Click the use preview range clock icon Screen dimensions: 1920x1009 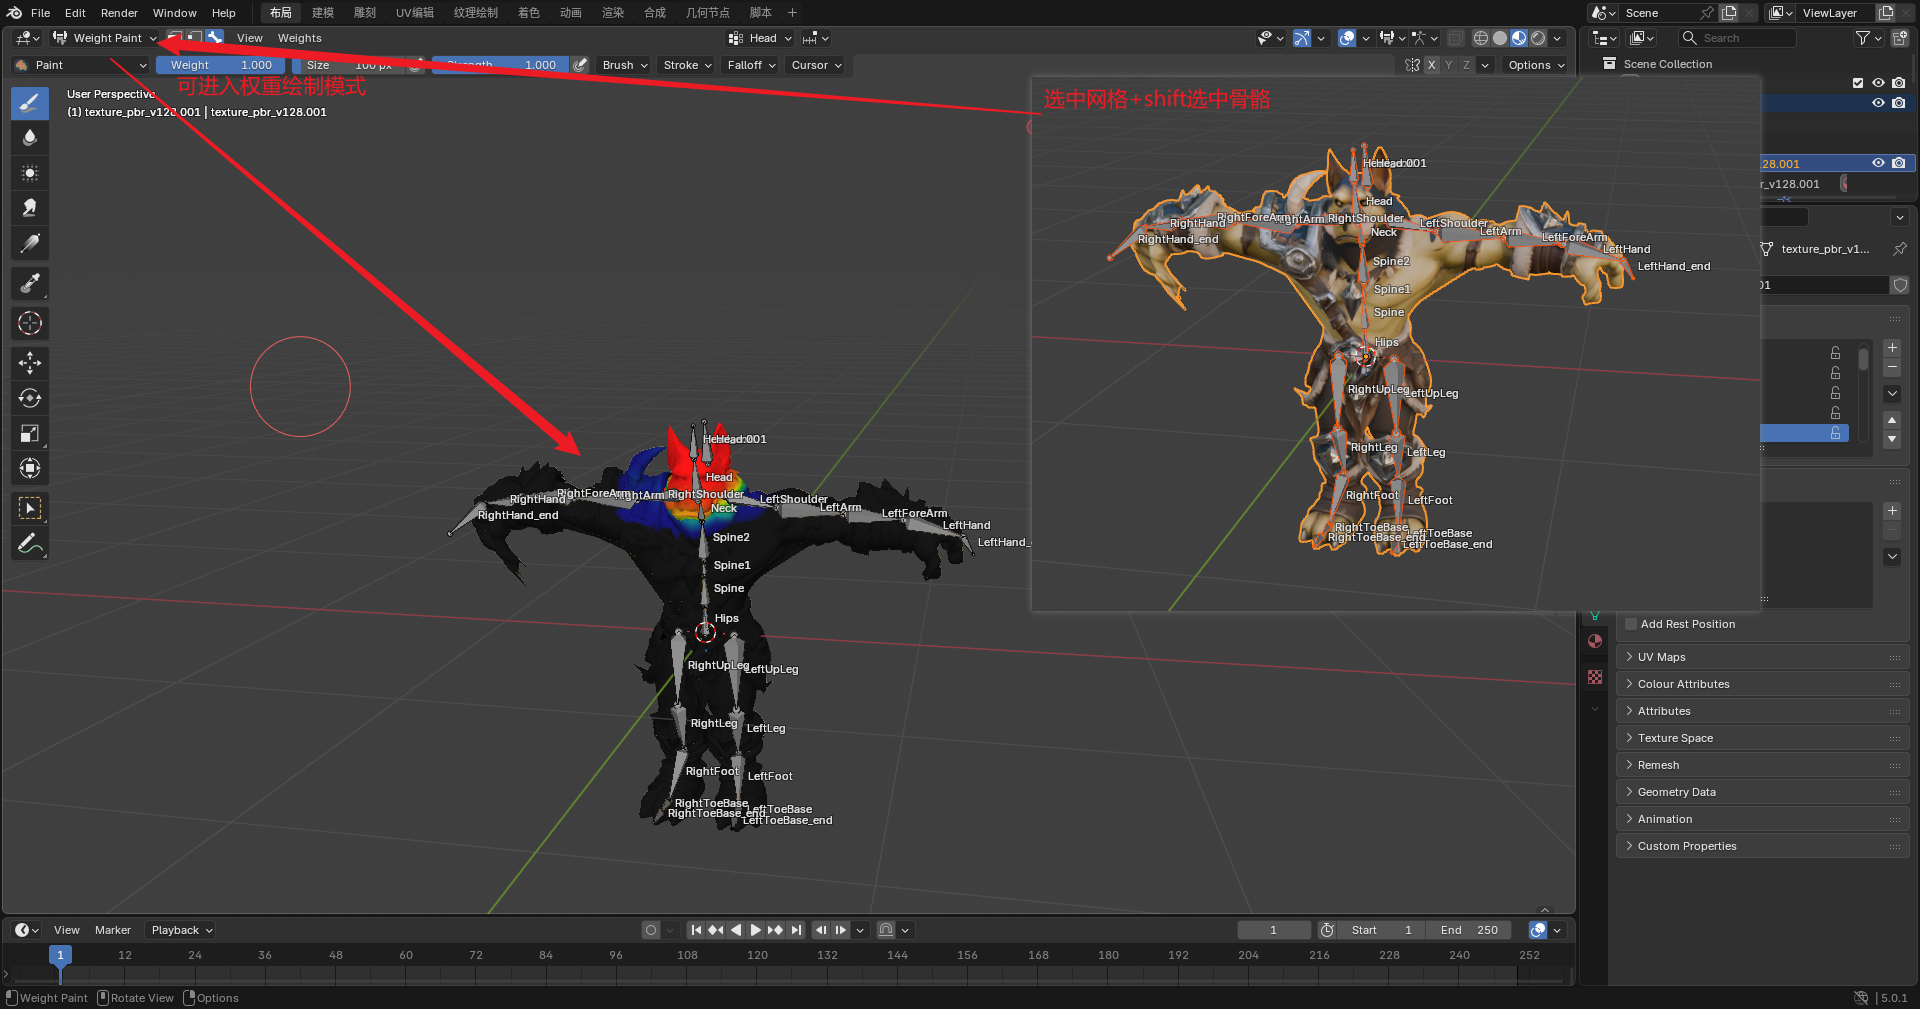1327,930
